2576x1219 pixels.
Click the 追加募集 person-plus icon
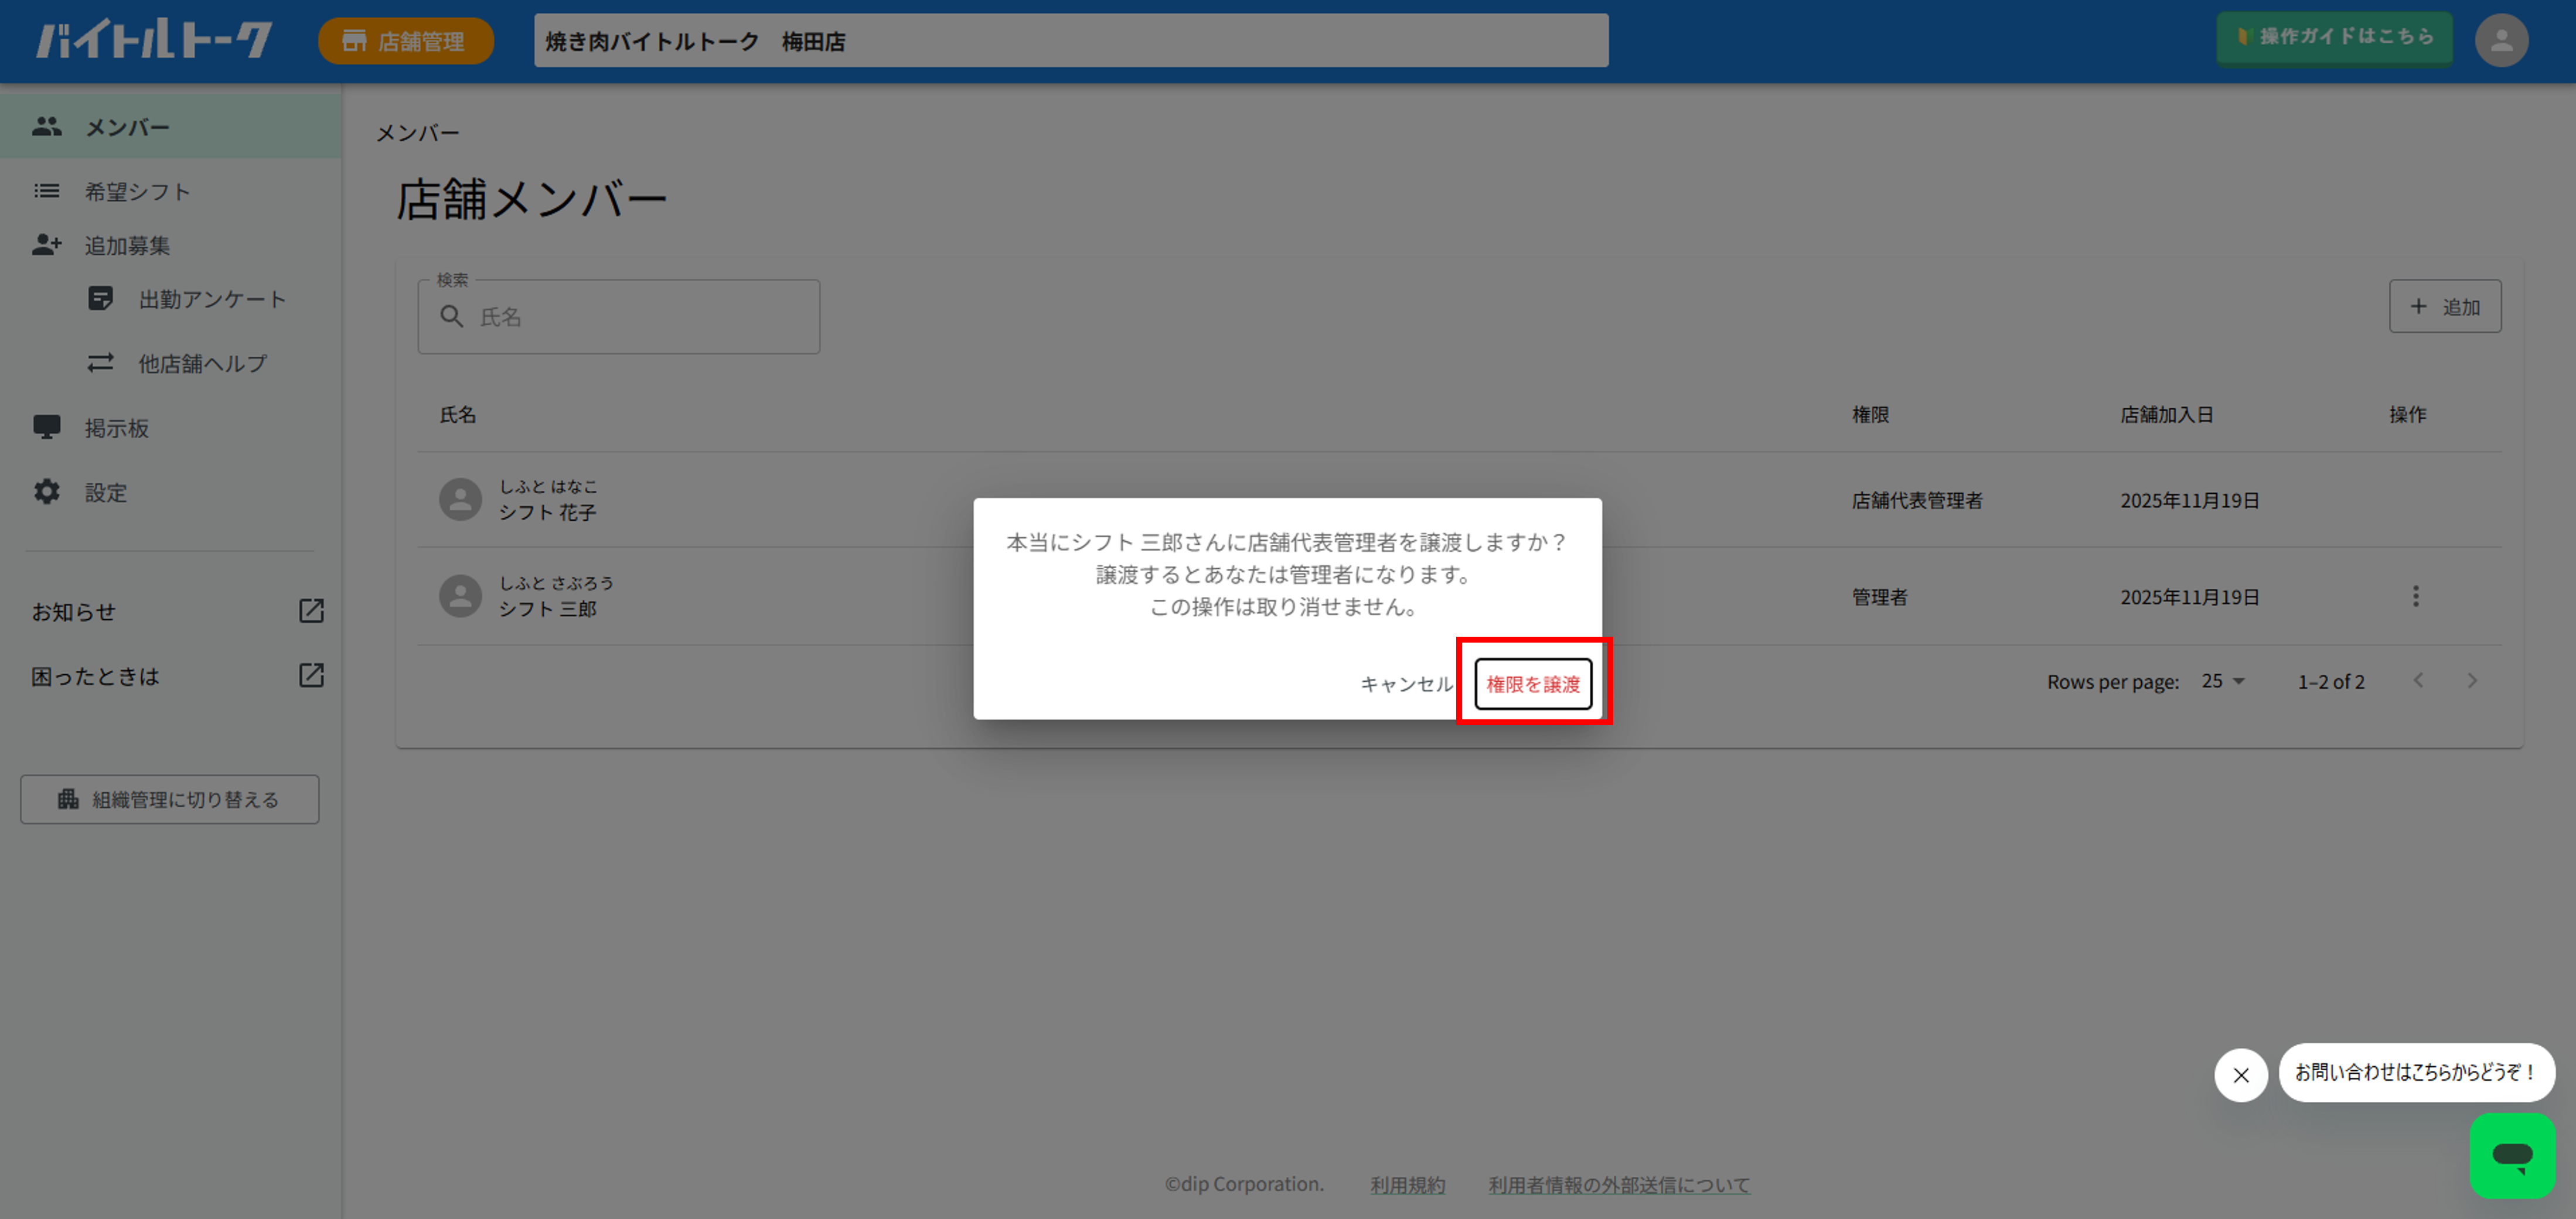(46, 245)
